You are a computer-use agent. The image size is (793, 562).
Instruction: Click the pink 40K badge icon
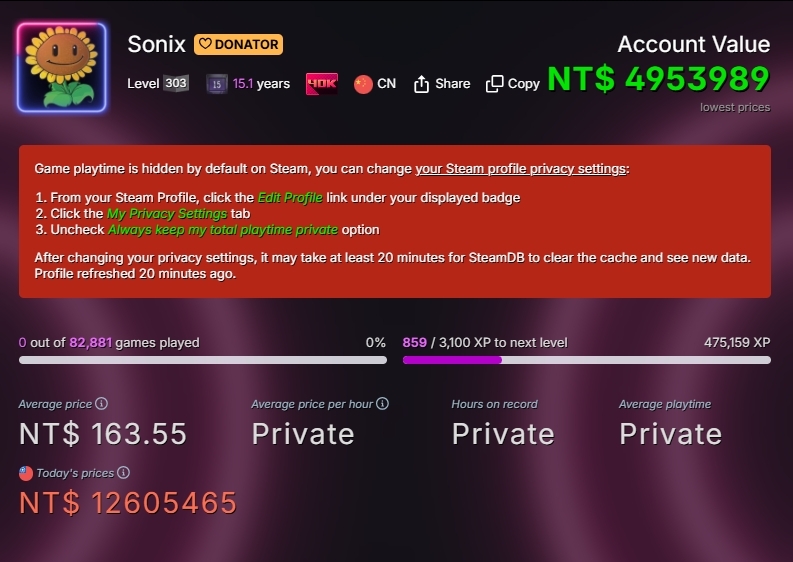(321, 84)
